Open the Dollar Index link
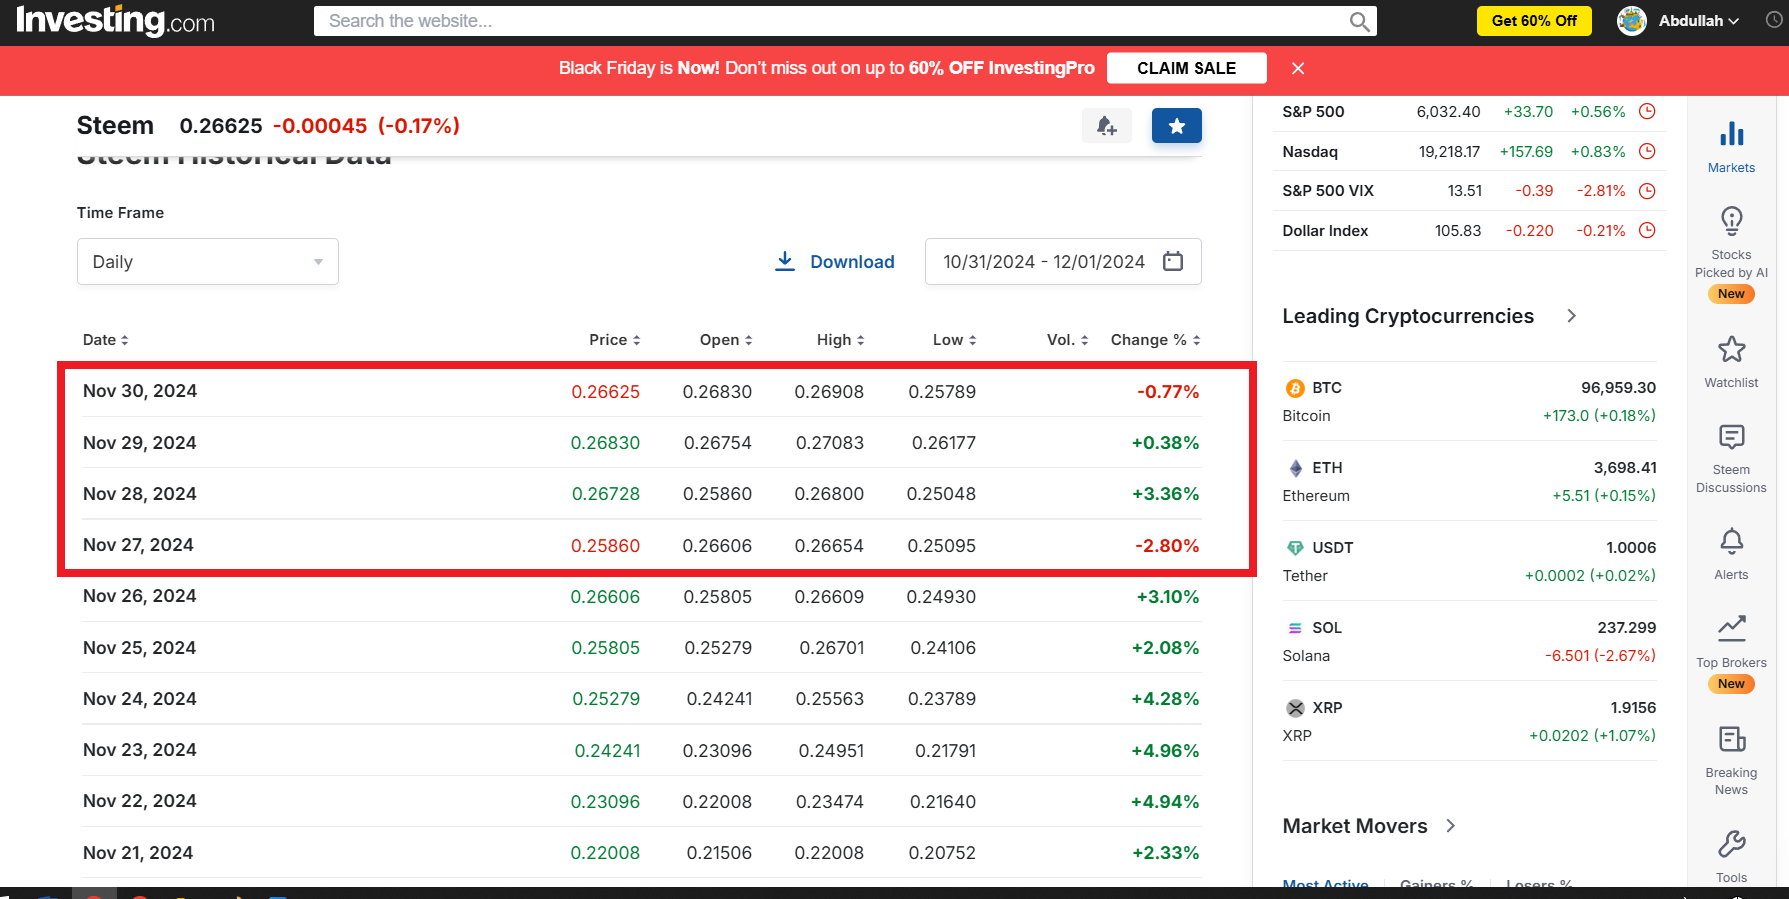1789x899 pixels. [x=1325, y=231]
